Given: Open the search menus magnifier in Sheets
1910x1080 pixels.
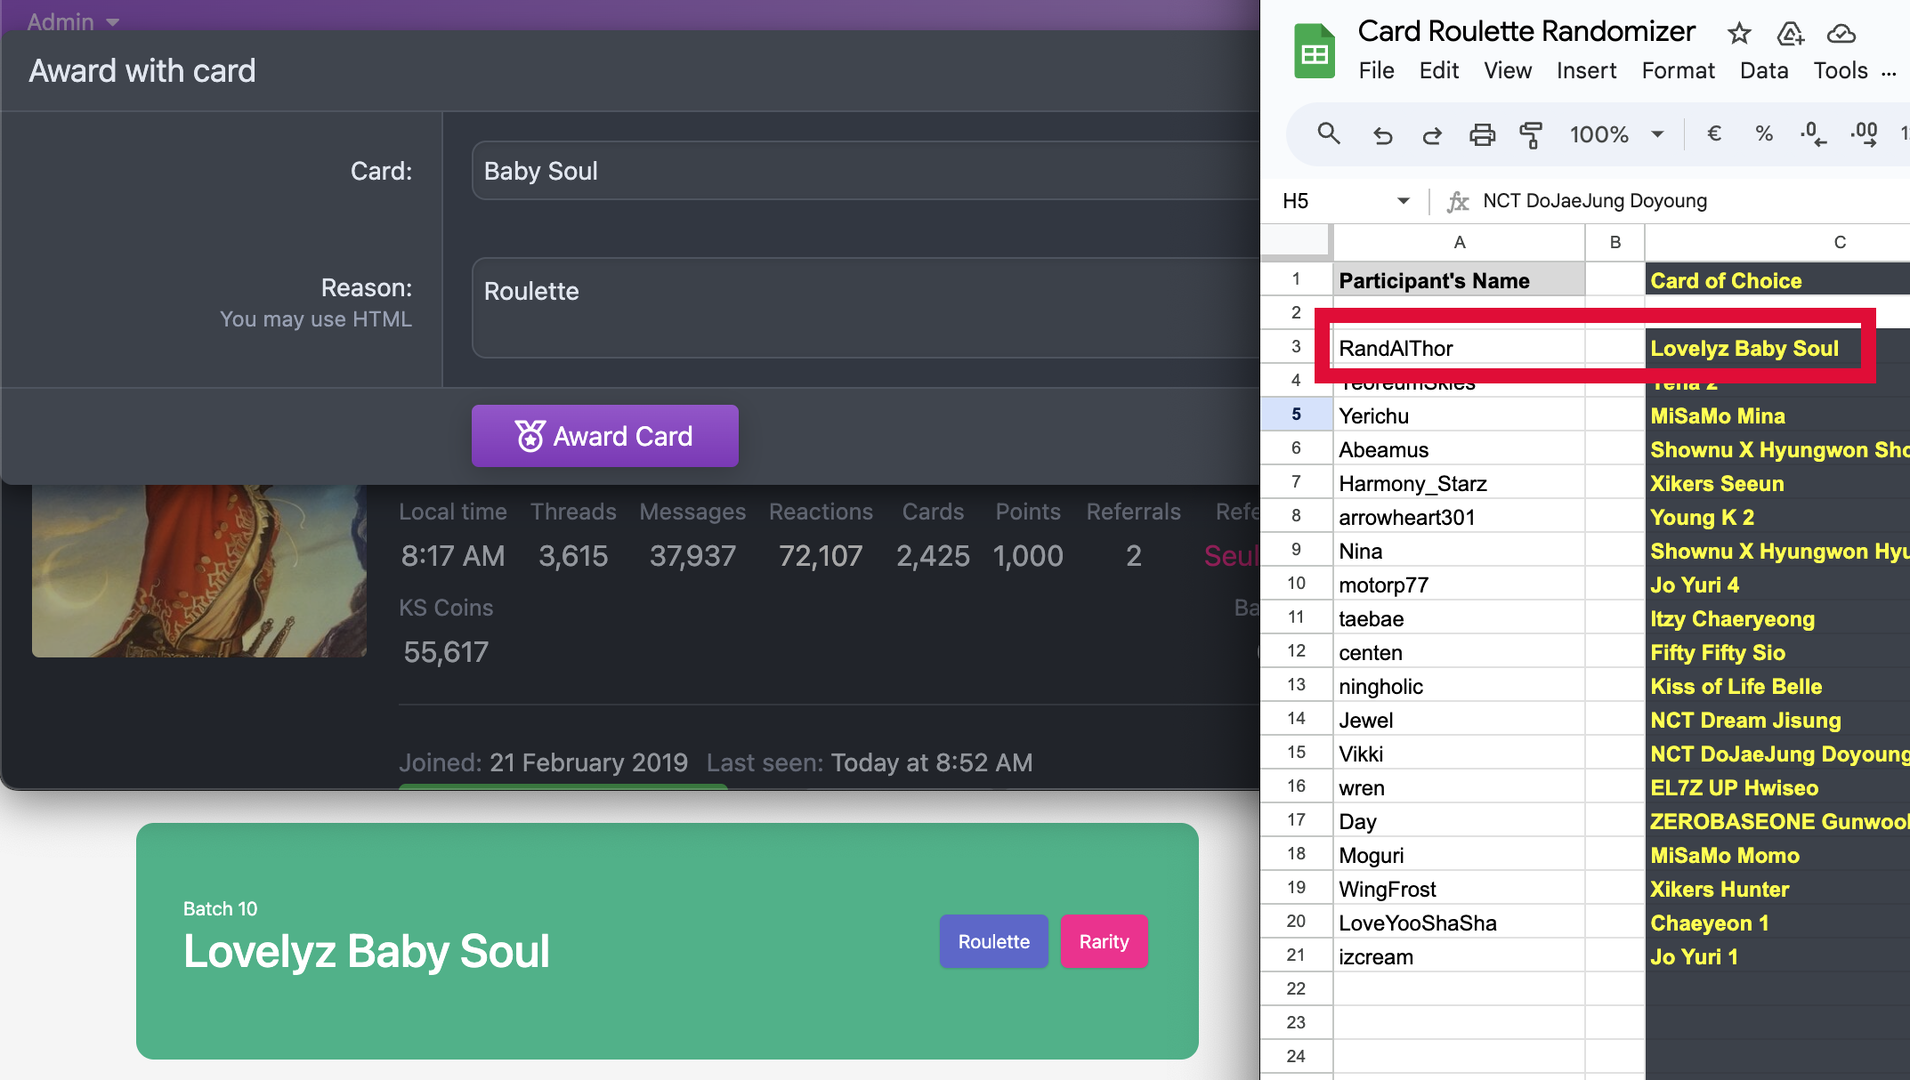Looking at the screenshot, I should (x=1328, y=133).
